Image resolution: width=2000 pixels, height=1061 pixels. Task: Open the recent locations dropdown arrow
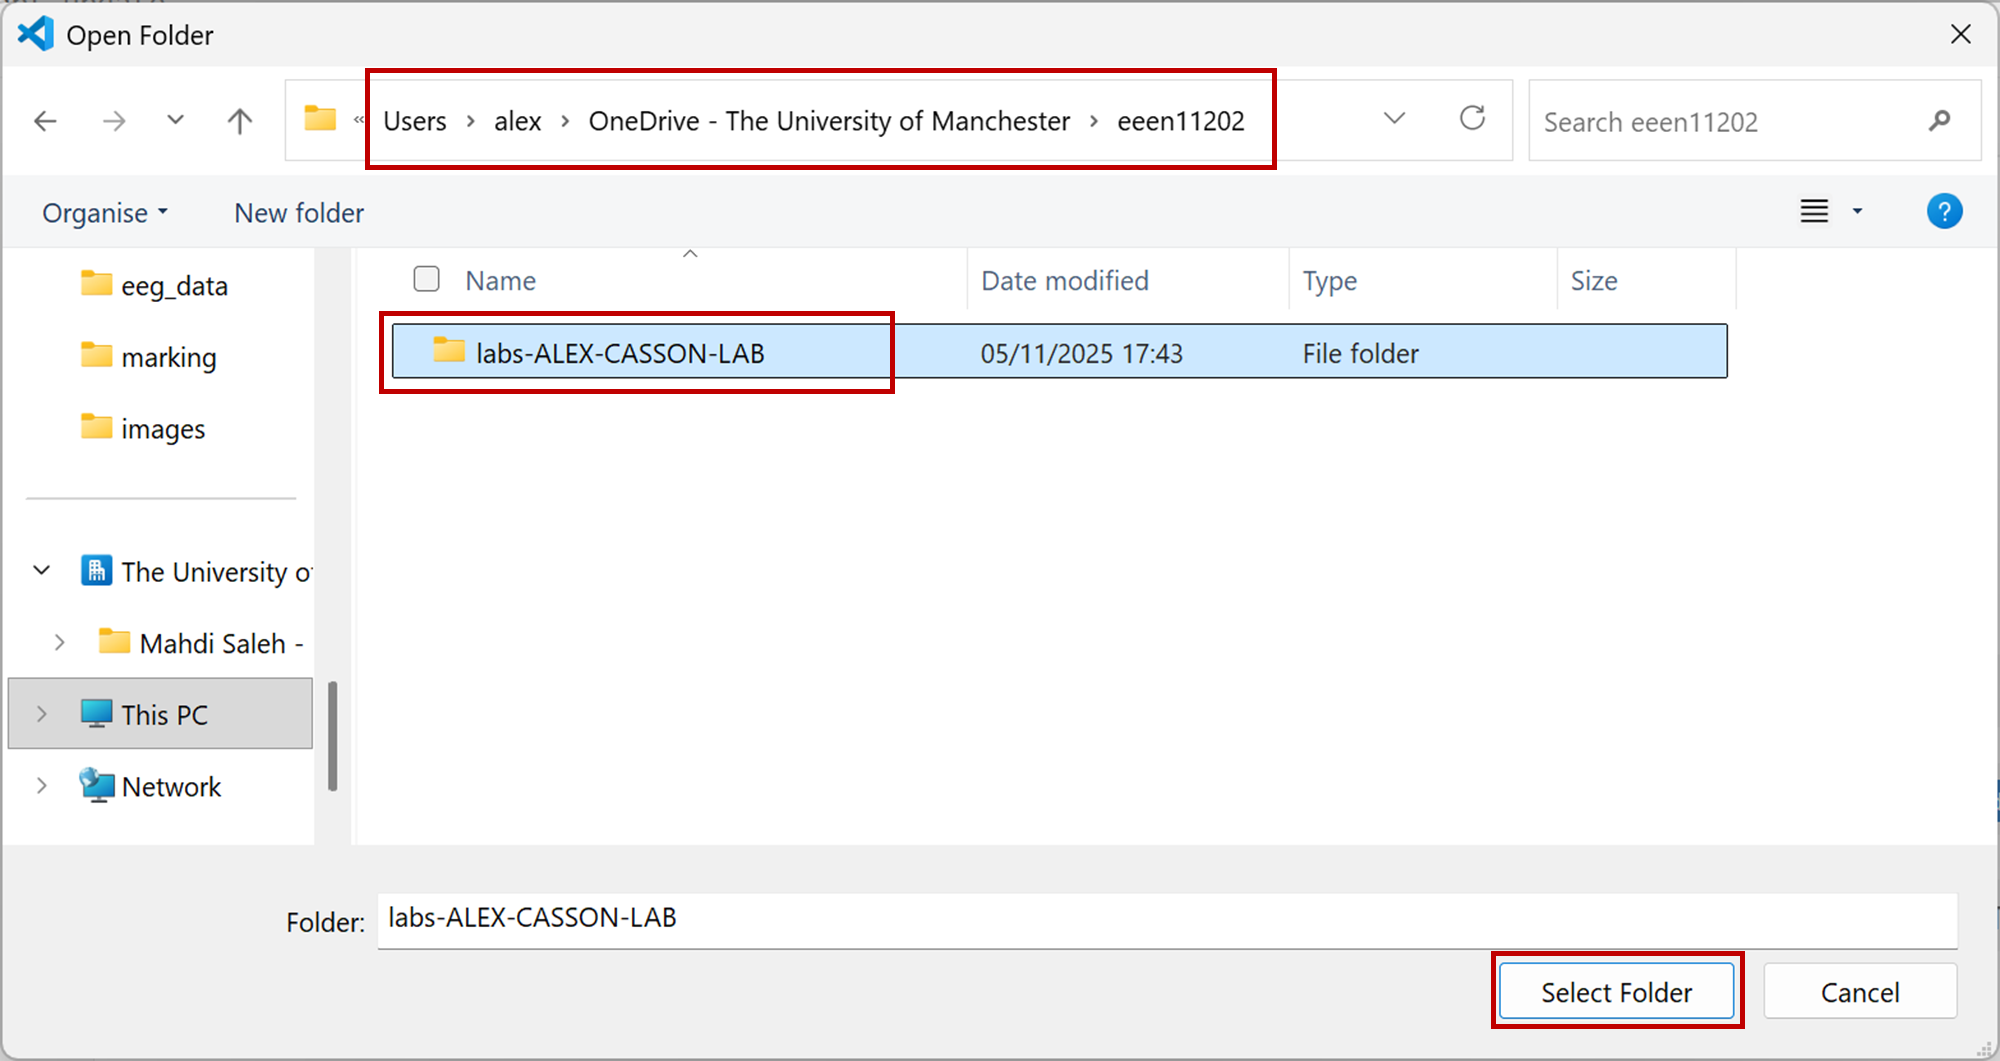(x=175, y=121)
